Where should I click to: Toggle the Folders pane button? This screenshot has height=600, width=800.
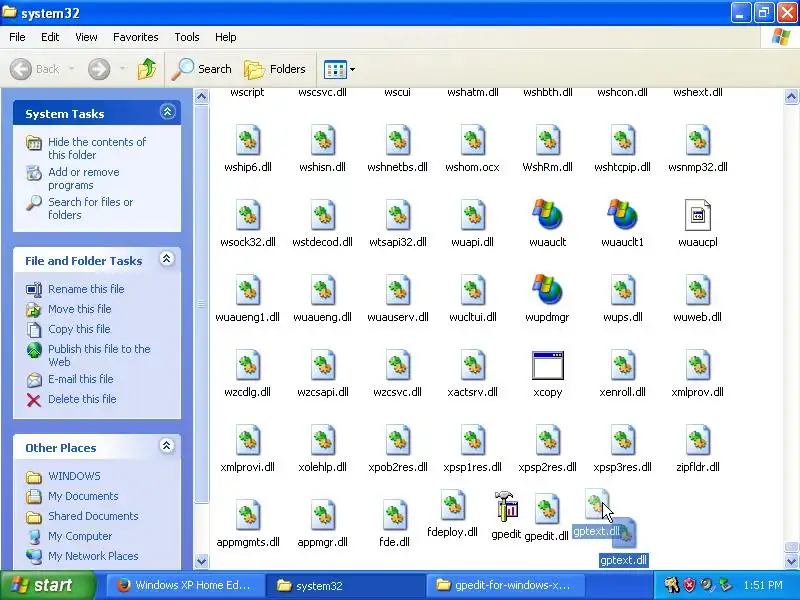tap(275, 69)
